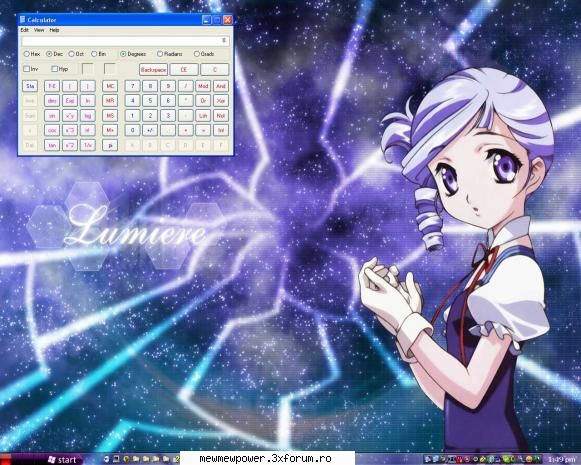Click the calculator display field

(x=125, y=40)
